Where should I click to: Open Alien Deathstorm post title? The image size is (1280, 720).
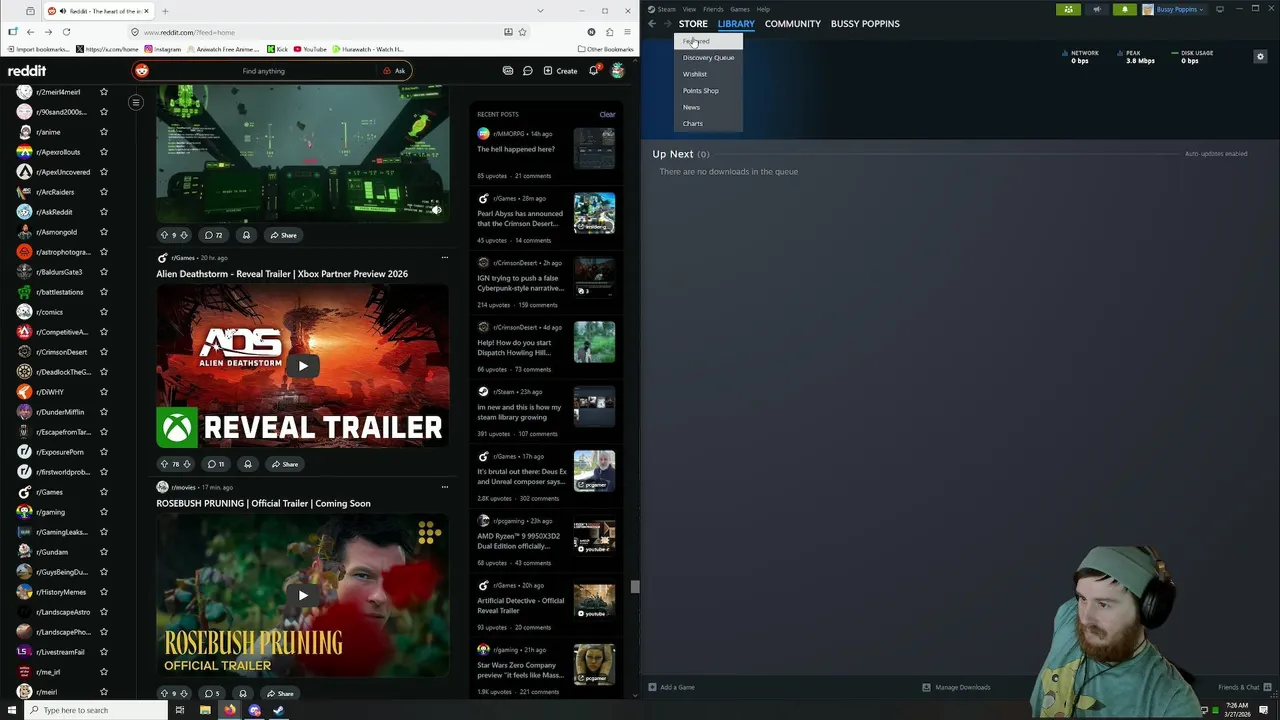click(x=282, y=274)
